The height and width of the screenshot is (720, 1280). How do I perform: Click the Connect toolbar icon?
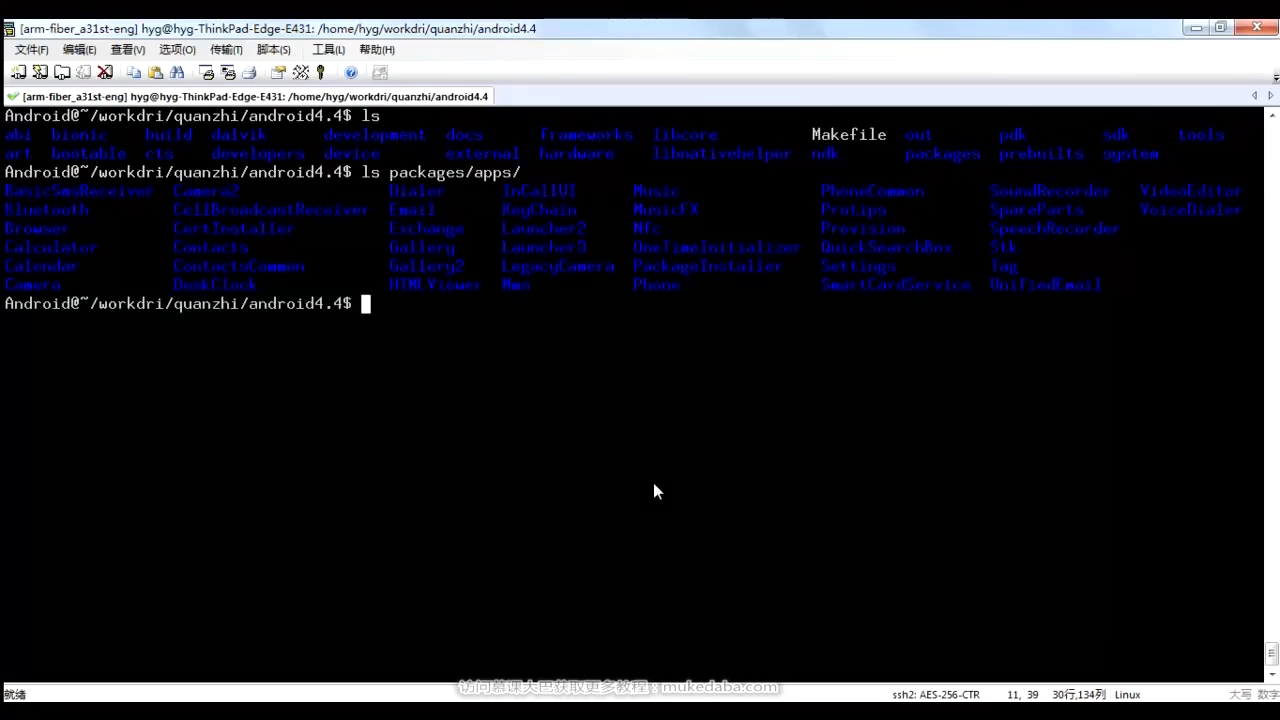point(19,72)
